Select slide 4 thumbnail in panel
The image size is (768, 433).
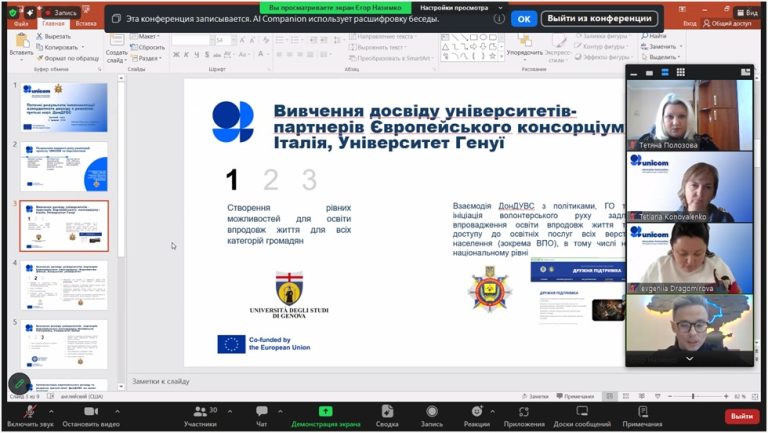point(64,286)
